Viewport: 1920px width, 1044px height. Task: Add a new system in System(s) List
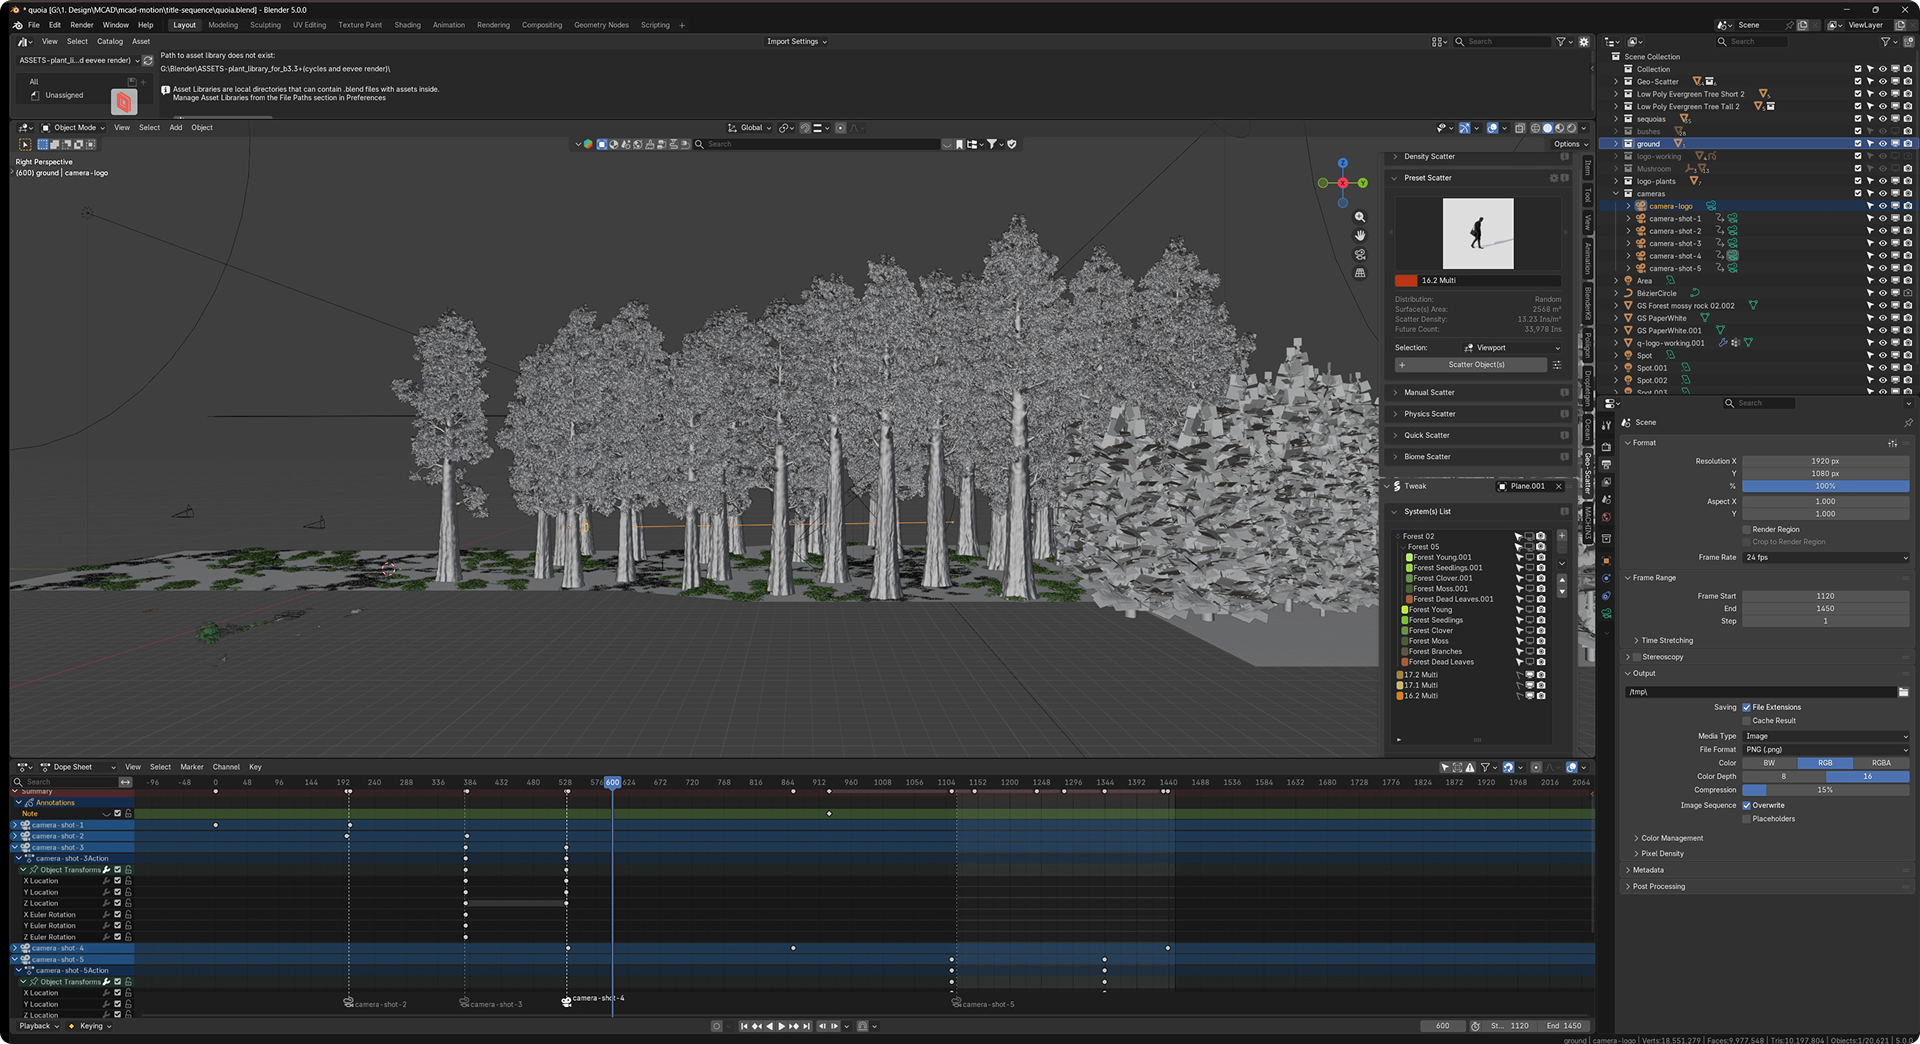tap(1562, 536)
